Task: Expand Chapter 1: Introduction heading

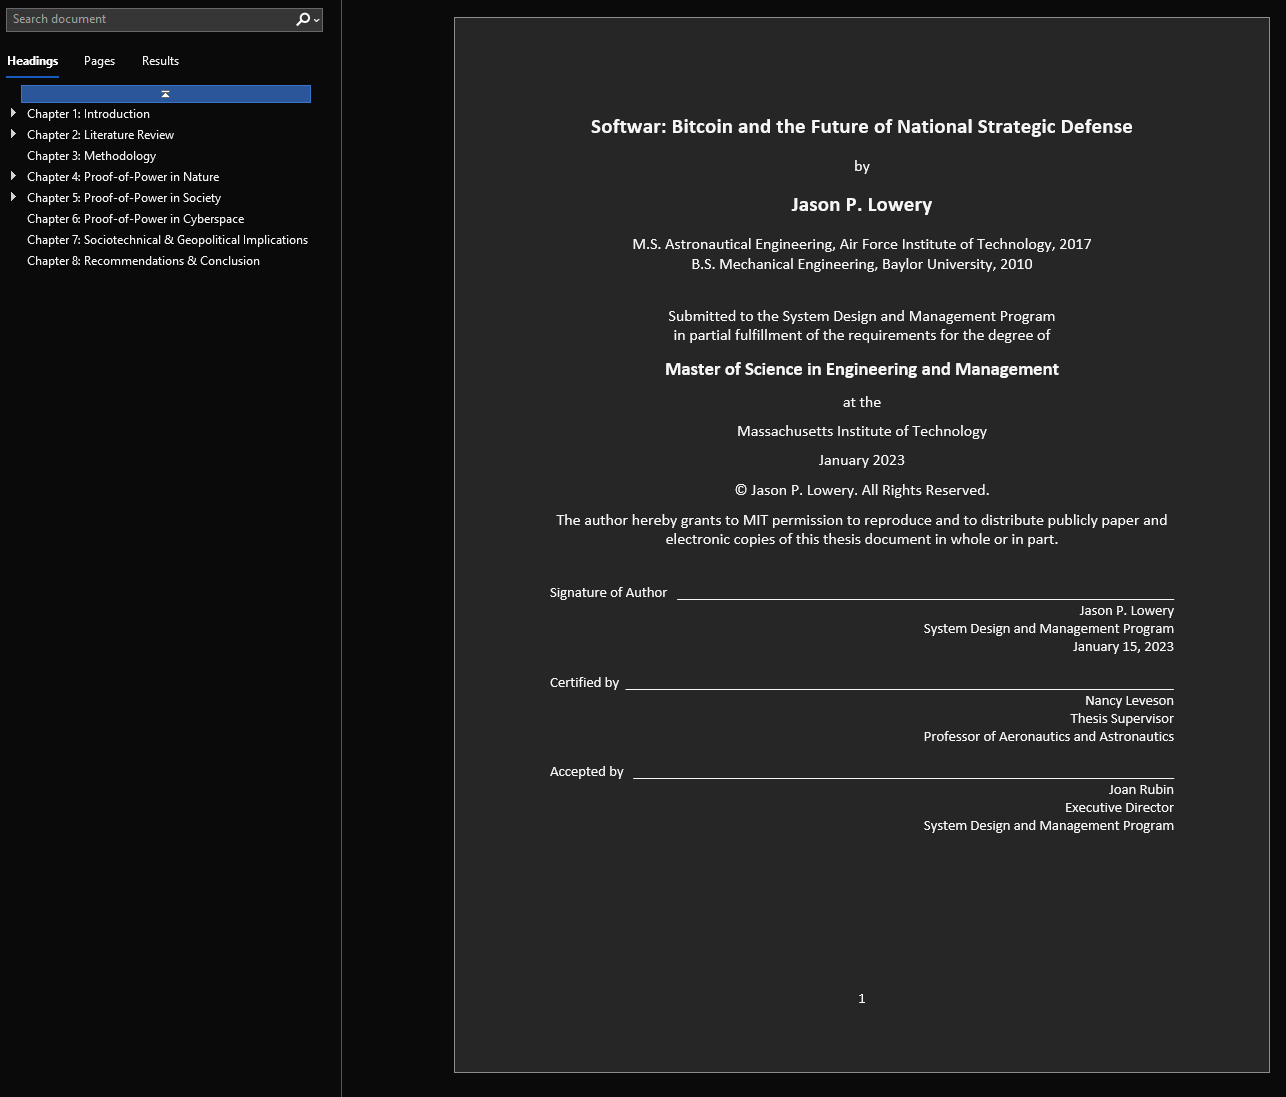Action: [x=13, y=113]
